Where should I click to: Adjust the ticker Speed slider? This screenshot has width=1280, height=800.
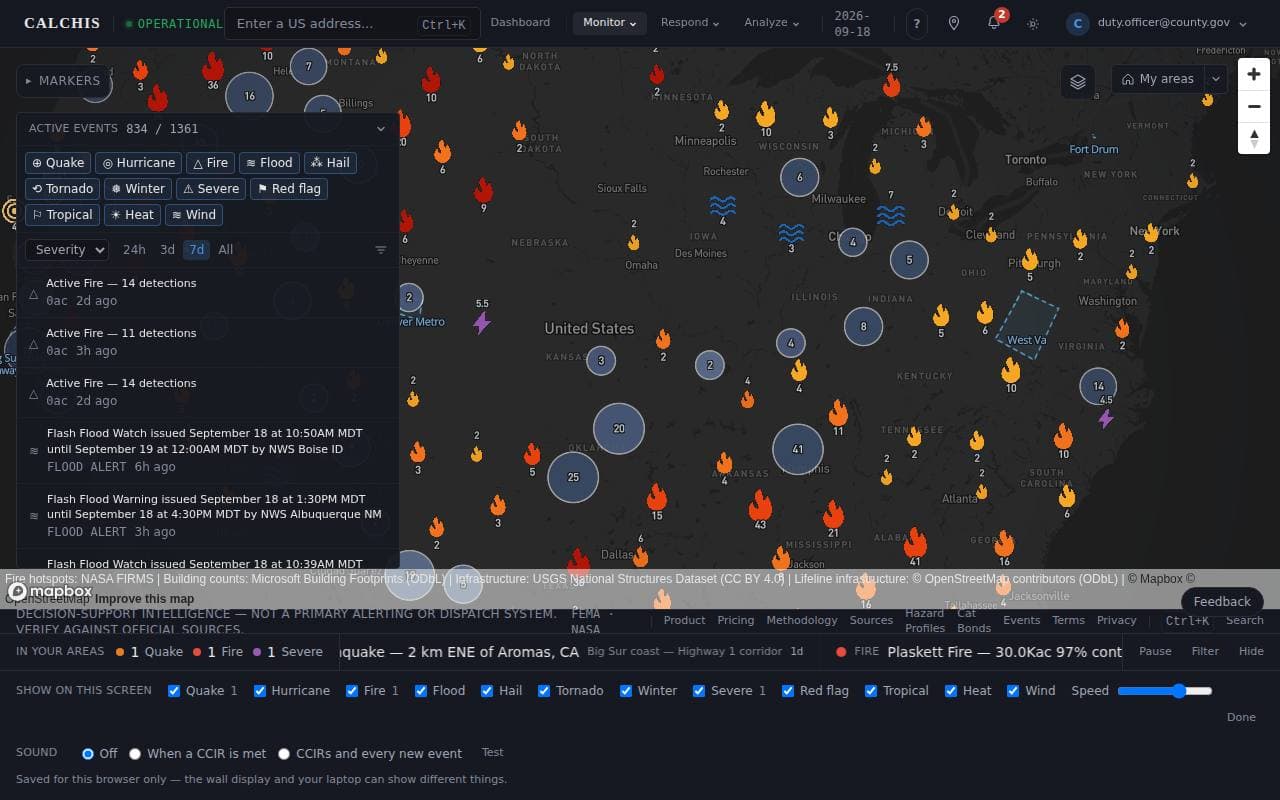(x=1165, y=691)
